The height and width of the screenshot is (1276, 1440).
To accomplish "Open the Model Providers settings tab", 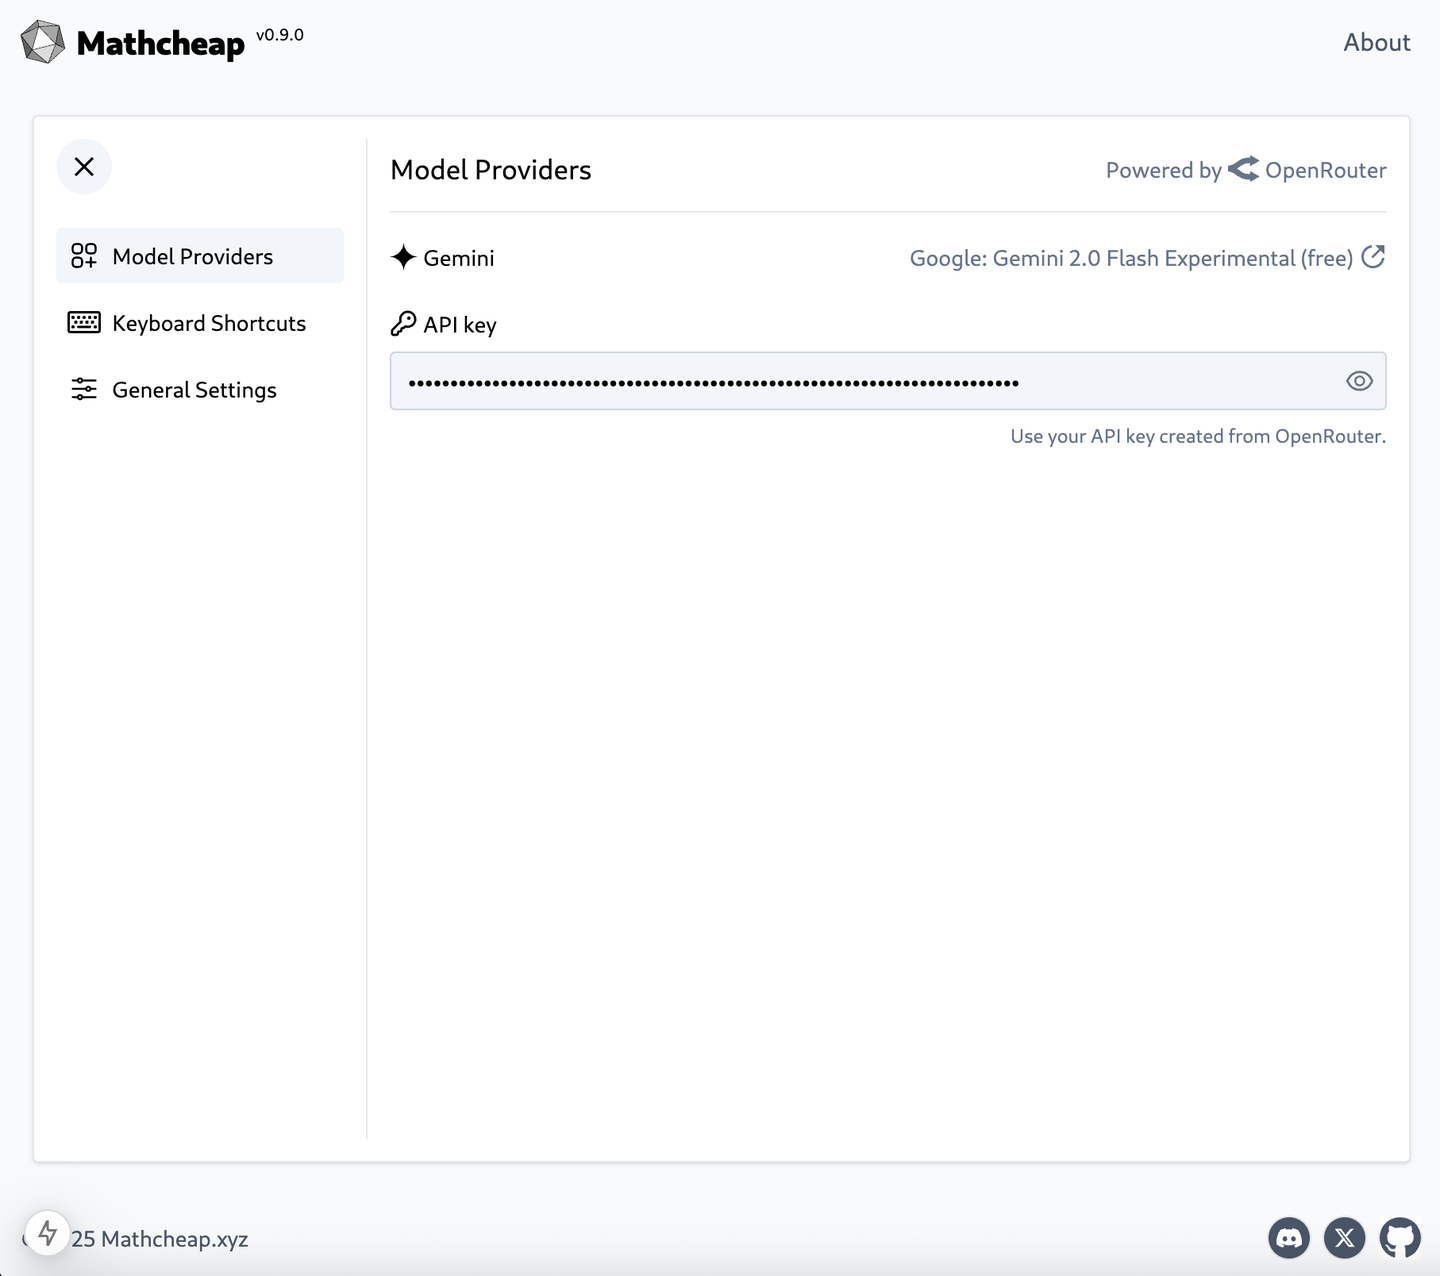I will pyautogui.click(x=200, y=256).
